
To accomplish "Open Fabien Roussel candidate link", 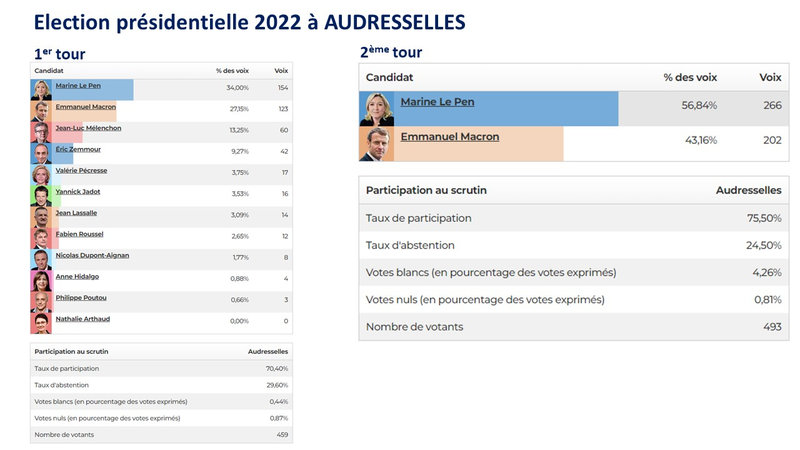I will 79,234.
